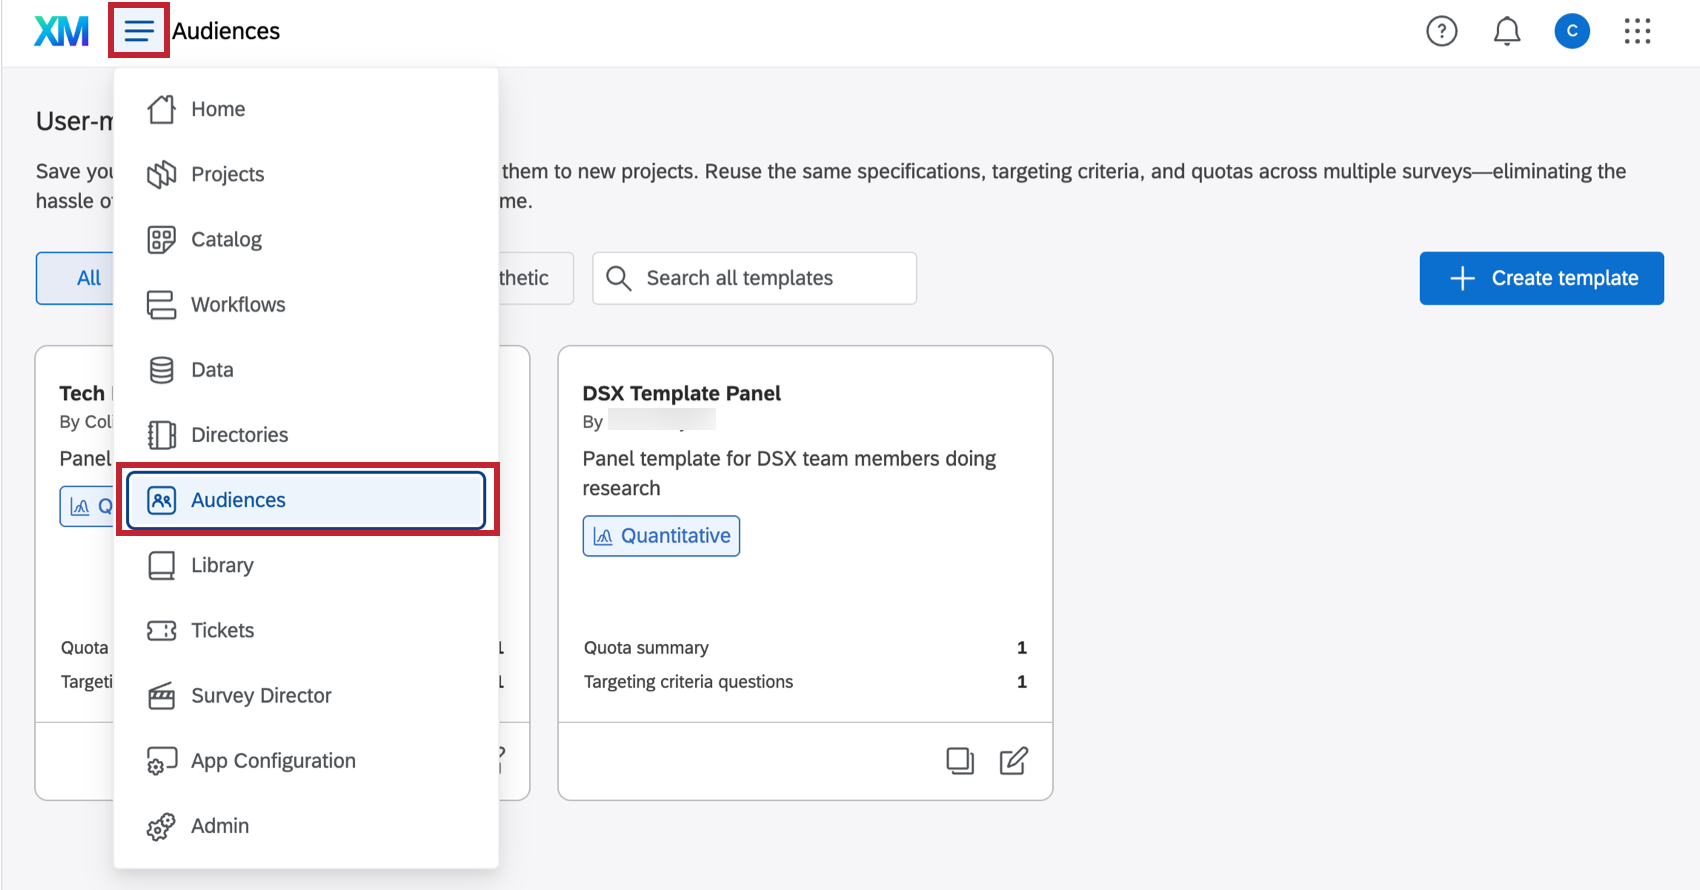Click the Projects icon in menu
Viewport: 1700px width, 890px height.
(x=161, y=174)
